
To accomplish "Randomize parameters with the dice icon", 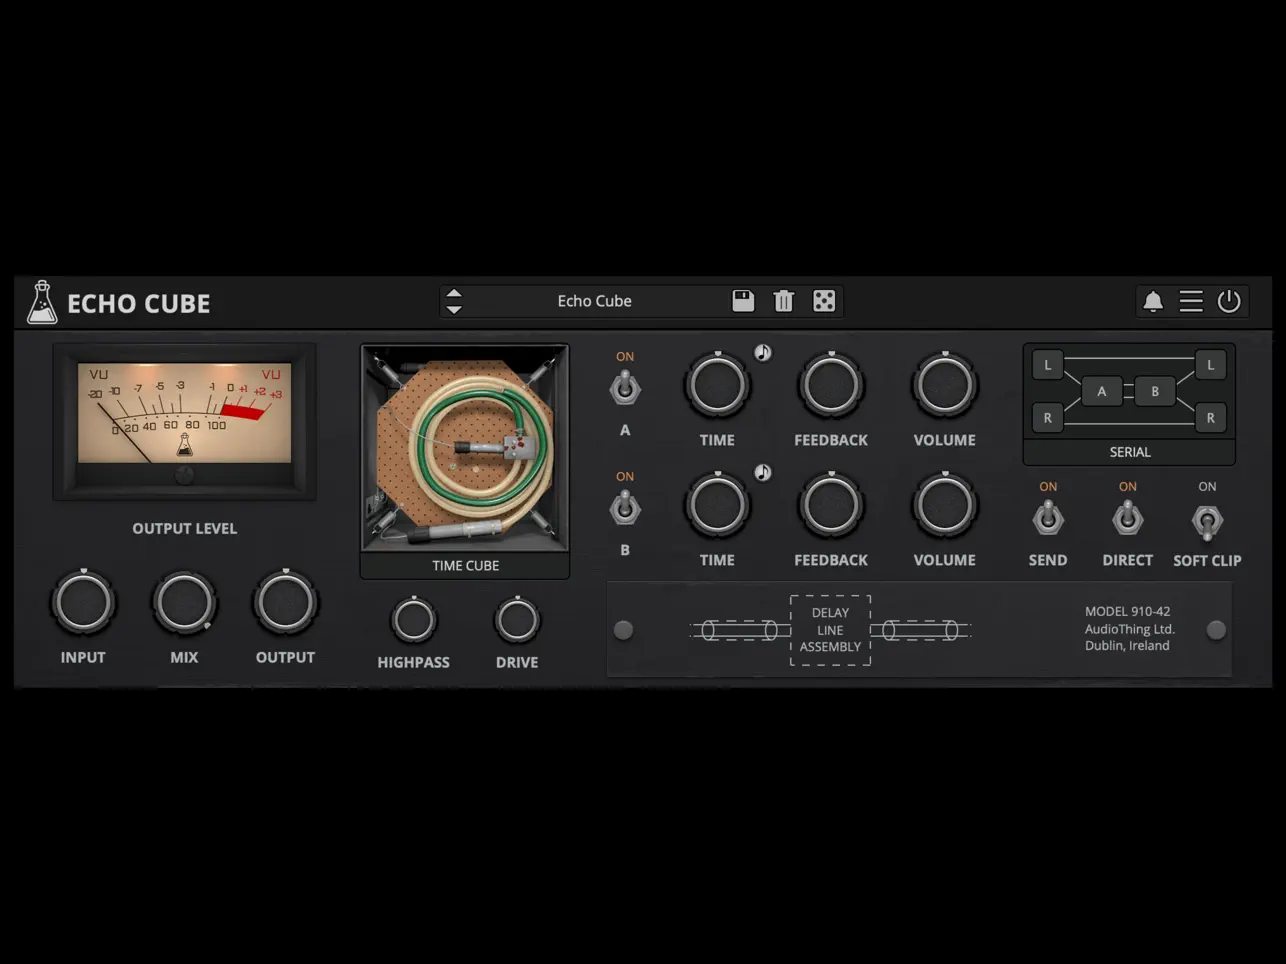I will coord(824,301).
